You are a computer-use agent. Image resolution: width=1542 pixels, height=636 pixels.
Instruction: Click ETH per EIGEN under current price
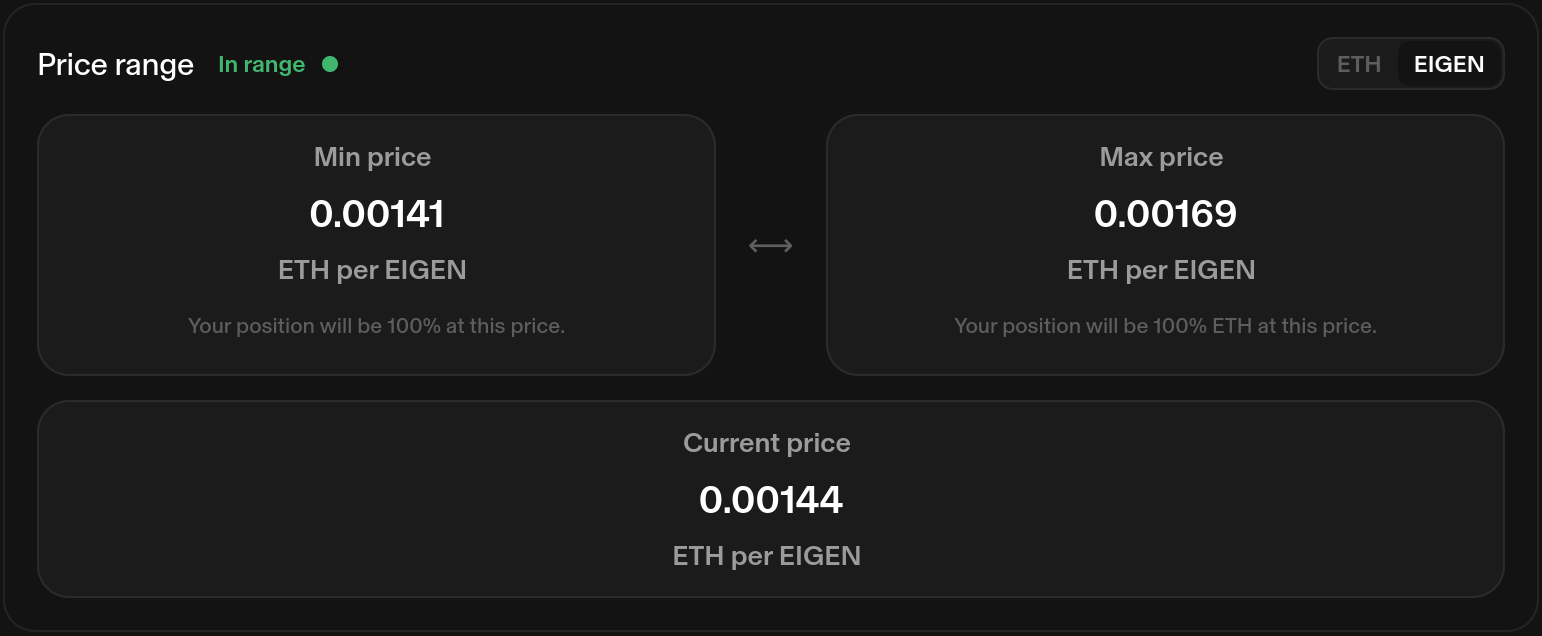766,556
